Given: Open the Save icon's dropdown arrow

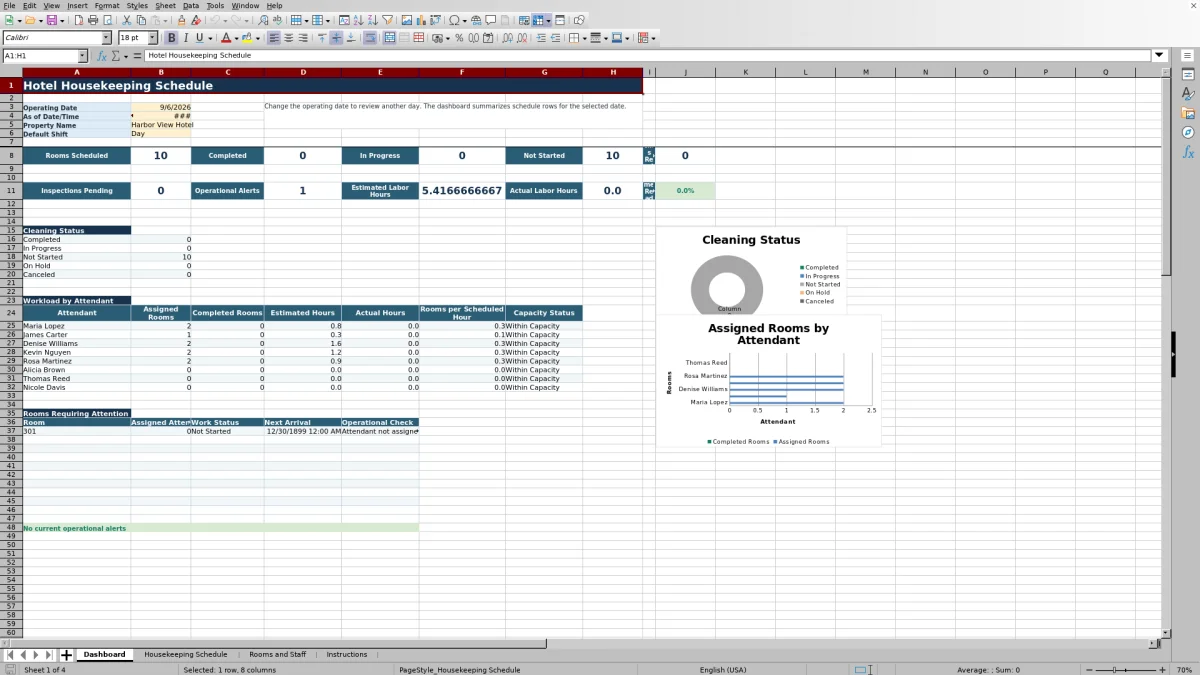Looking at the screenshot, I should click(62, 20).
